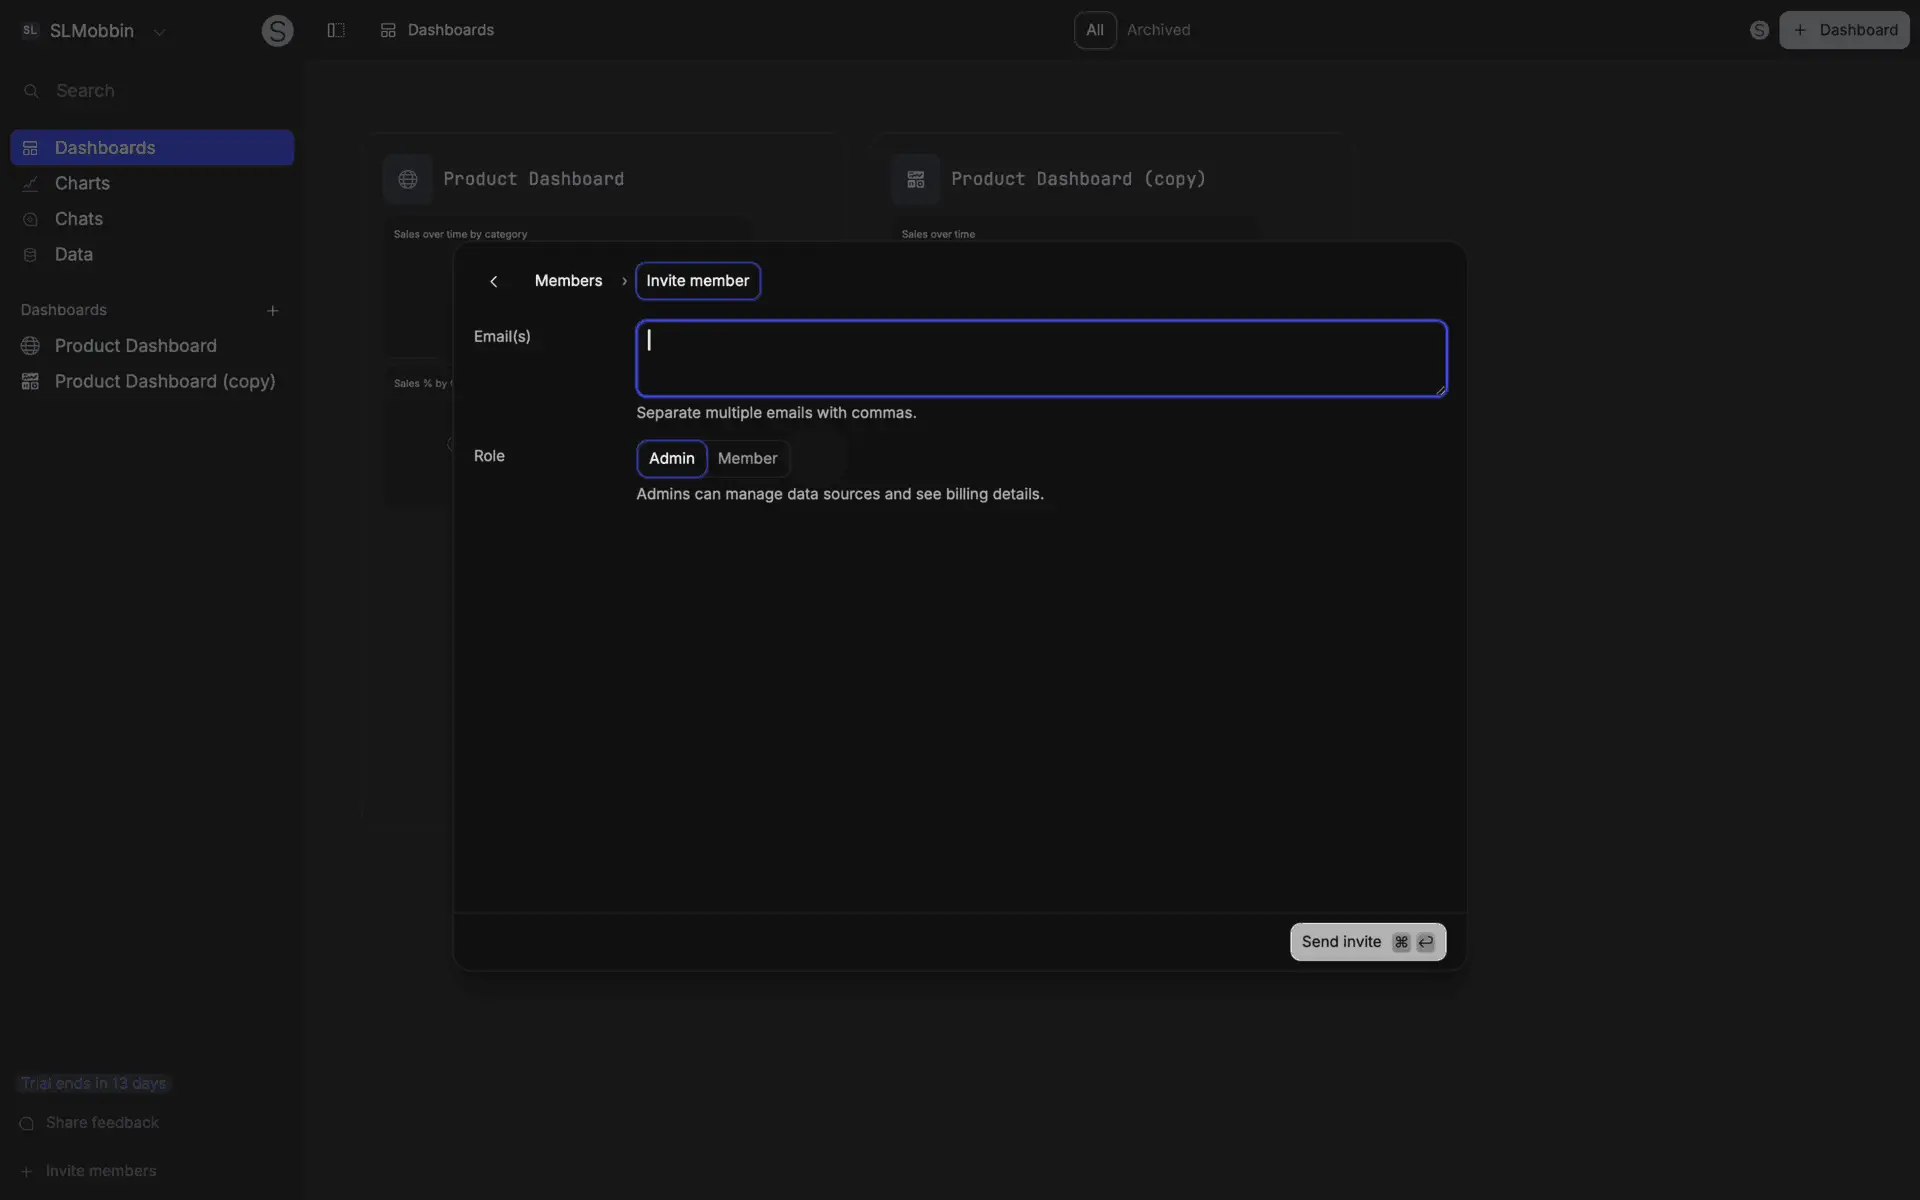Click inside the Email(s) input field

(x=1040, y=357)
